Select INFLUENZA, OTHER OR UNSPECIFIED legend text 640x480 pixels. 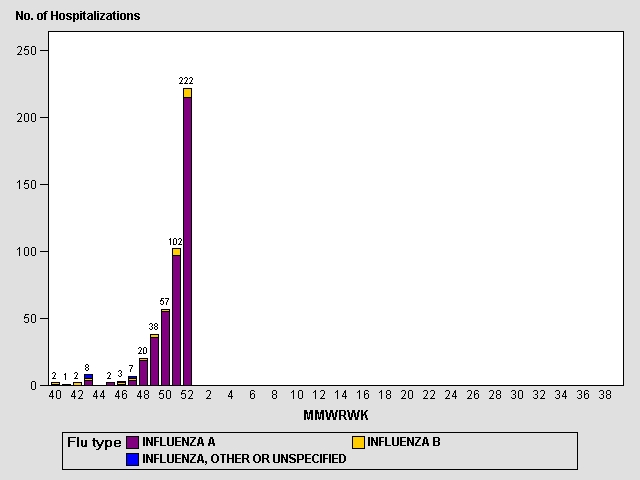click(244, 459)
